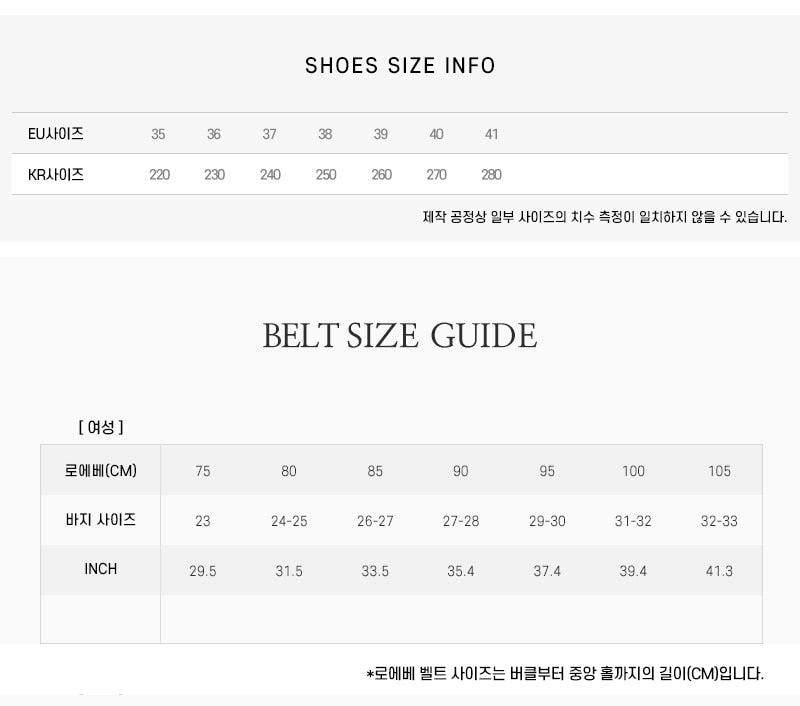Click KR size 280 value

491,174
